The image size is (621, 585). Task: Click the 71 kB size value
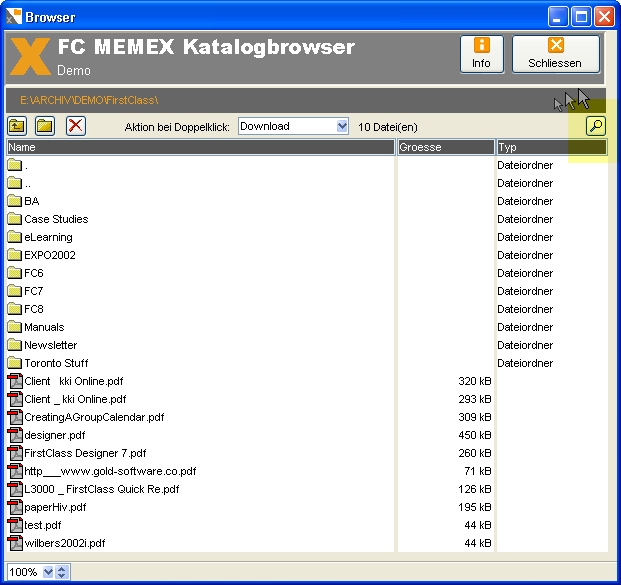coord(478,471)
